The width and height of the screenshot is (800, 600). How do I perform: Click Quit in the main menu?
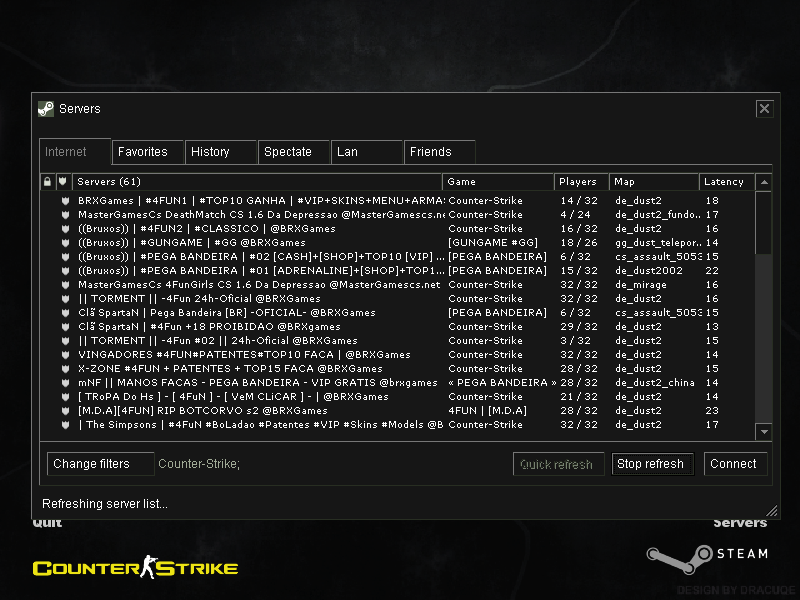pyautogui.click(x=47, y=522)
